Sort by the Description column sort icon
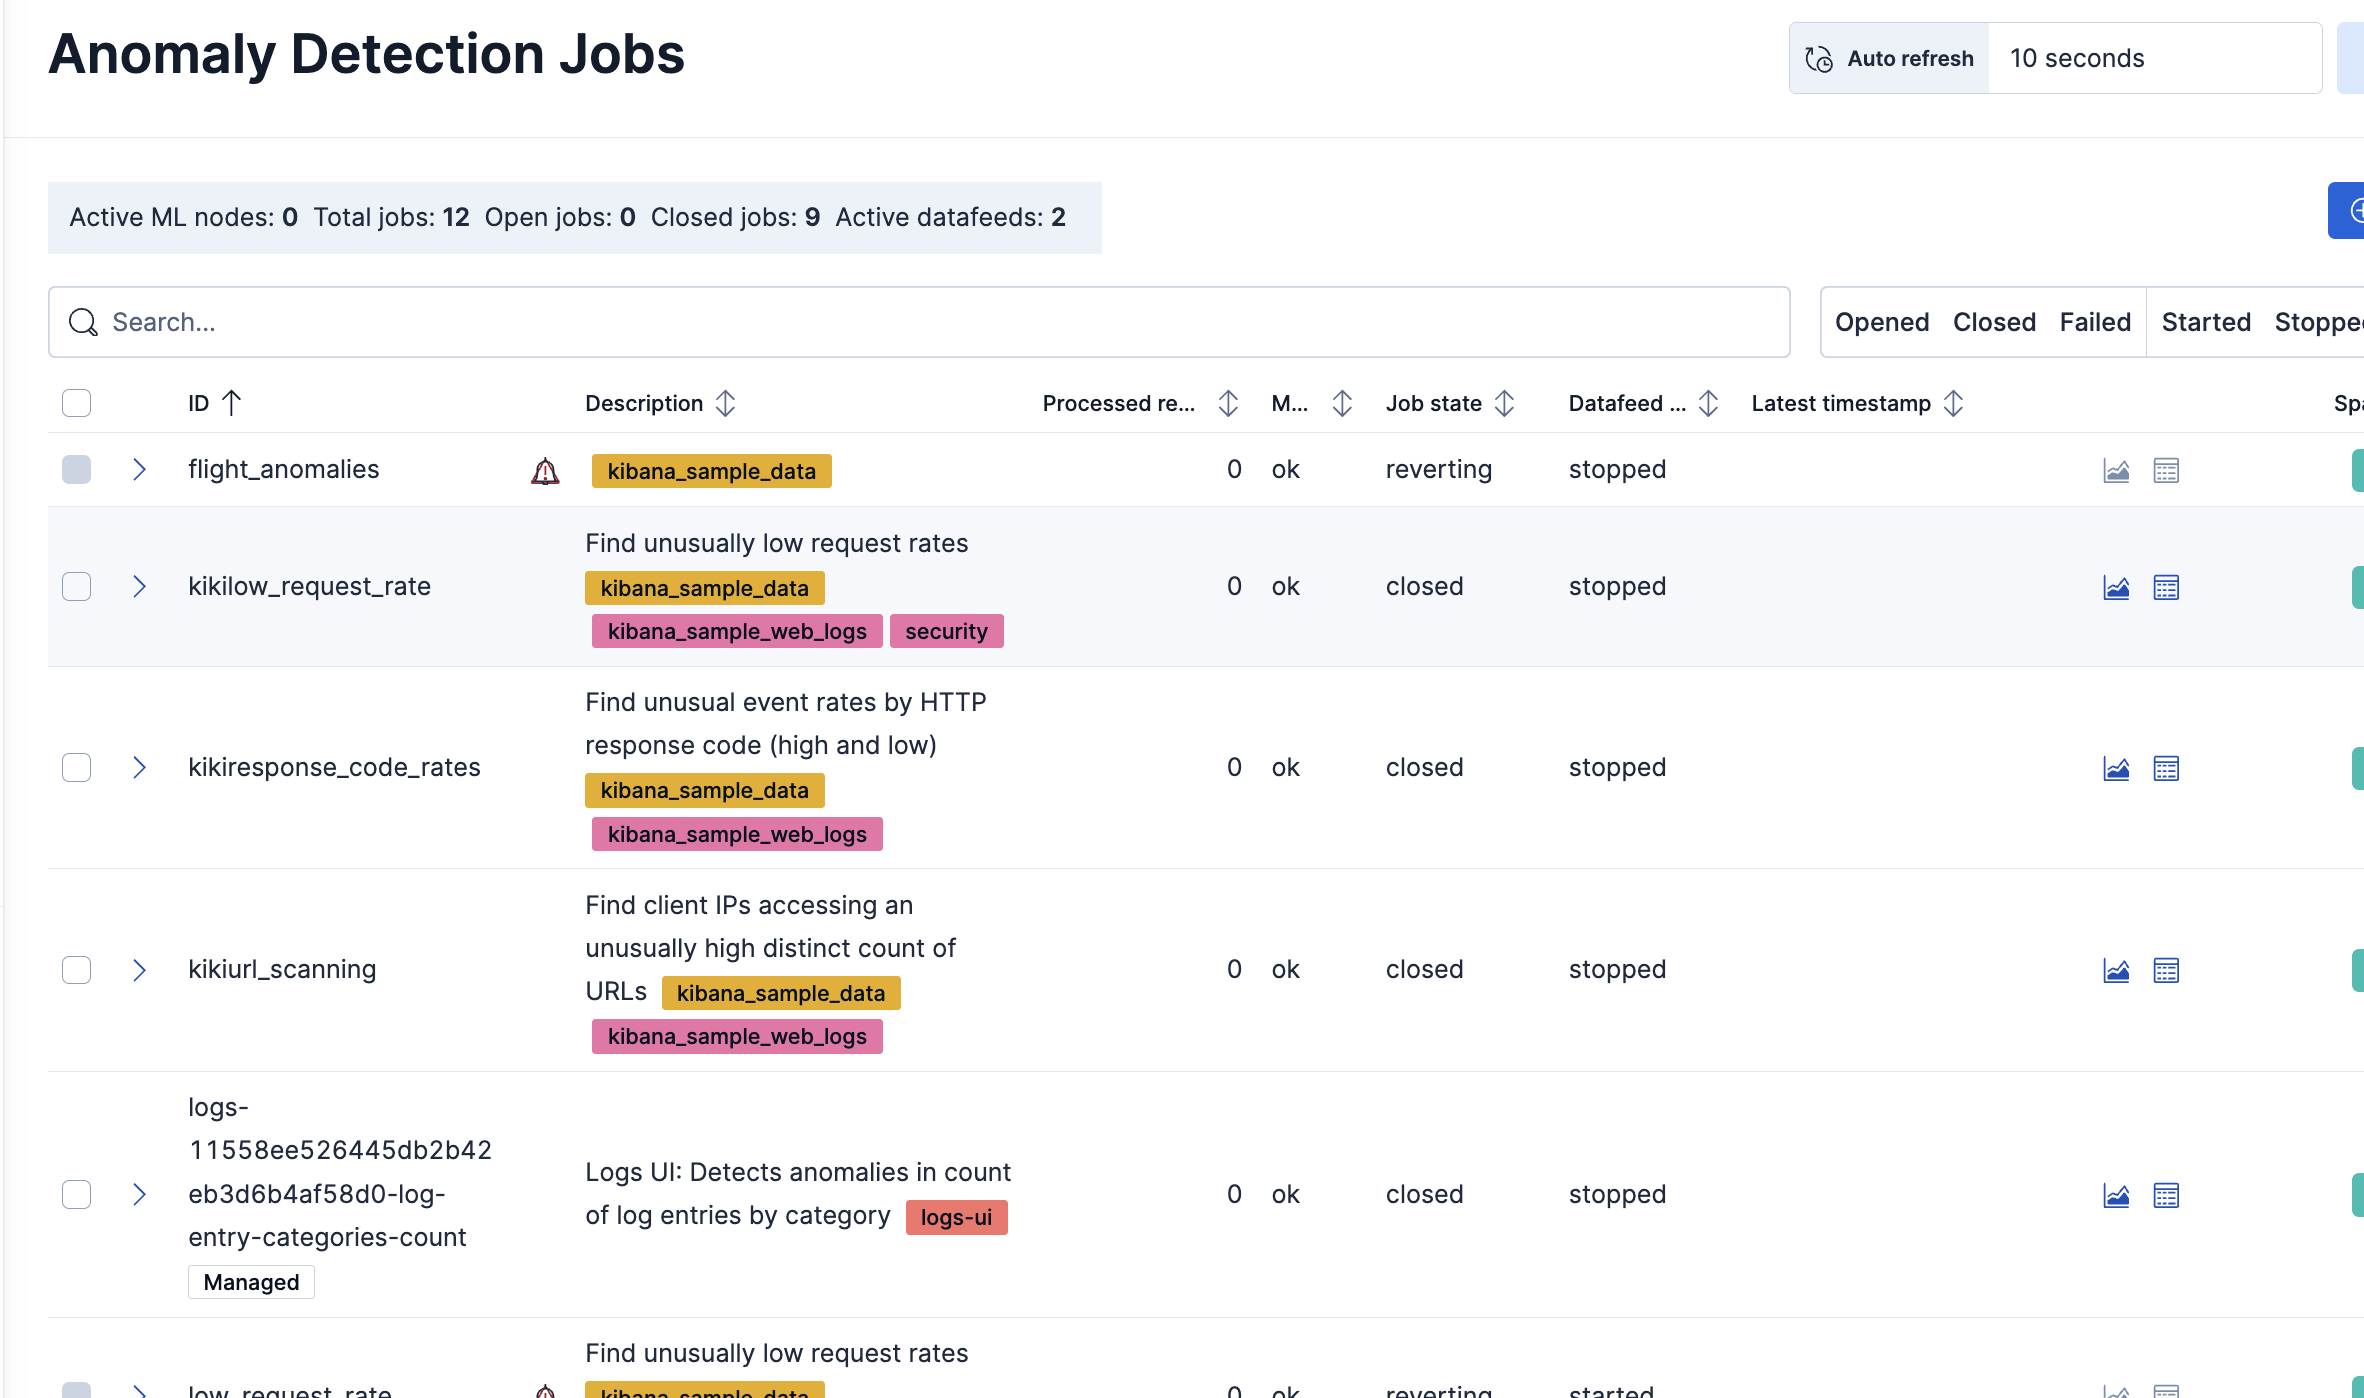Viewport: 2364px width, 1398px height. coord(726,403)
